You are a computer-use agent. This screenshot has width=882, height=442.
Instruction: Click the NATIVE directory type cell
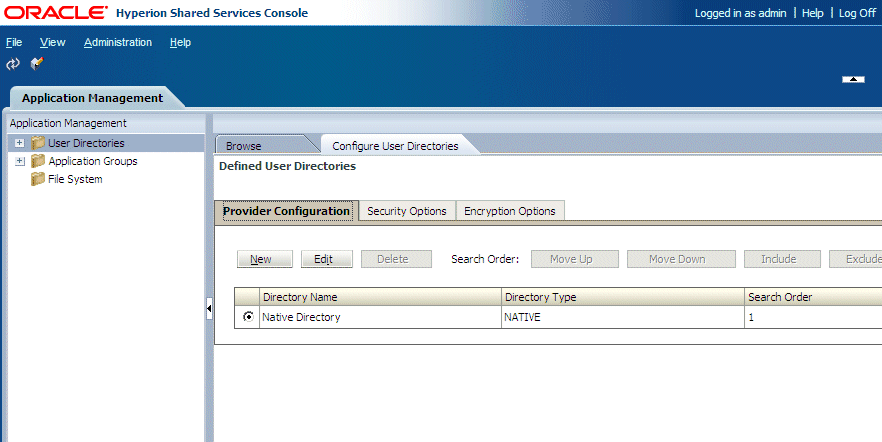pyautogui.click(x=623, y=317)
